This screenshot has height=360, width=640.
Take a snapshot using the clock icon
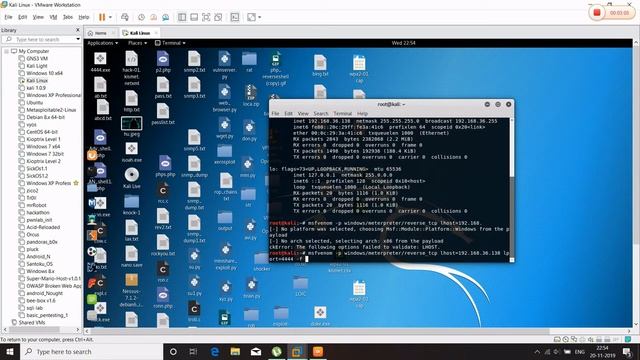[x=141, y=17]
